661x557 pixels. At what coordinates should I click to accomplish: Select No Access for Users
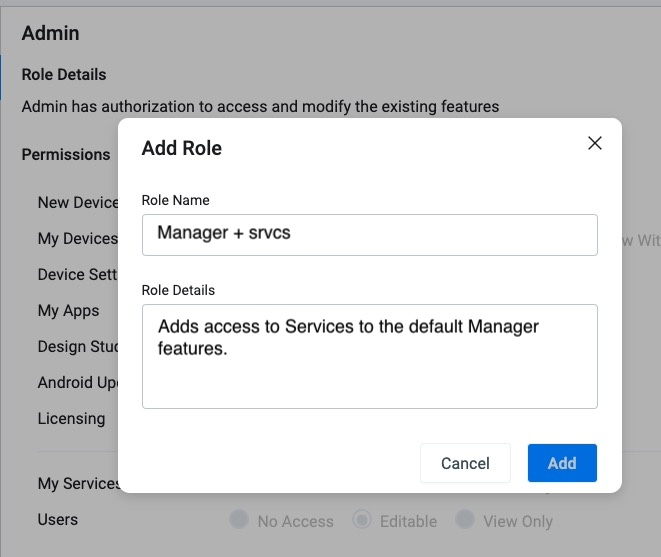click(239, 520)
